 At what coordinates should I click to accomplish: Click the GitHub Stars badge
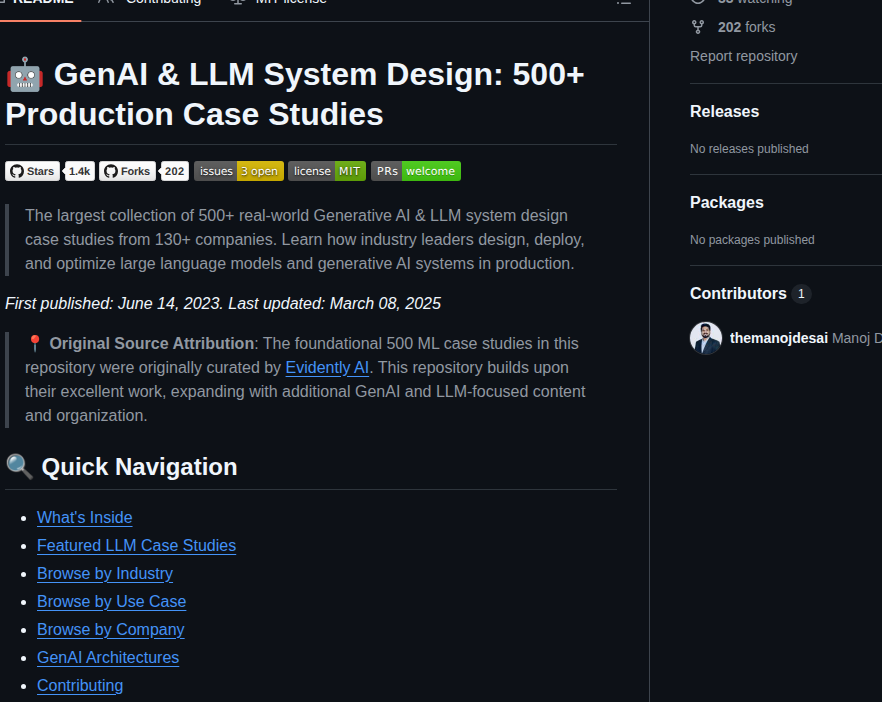click(32, 171)
